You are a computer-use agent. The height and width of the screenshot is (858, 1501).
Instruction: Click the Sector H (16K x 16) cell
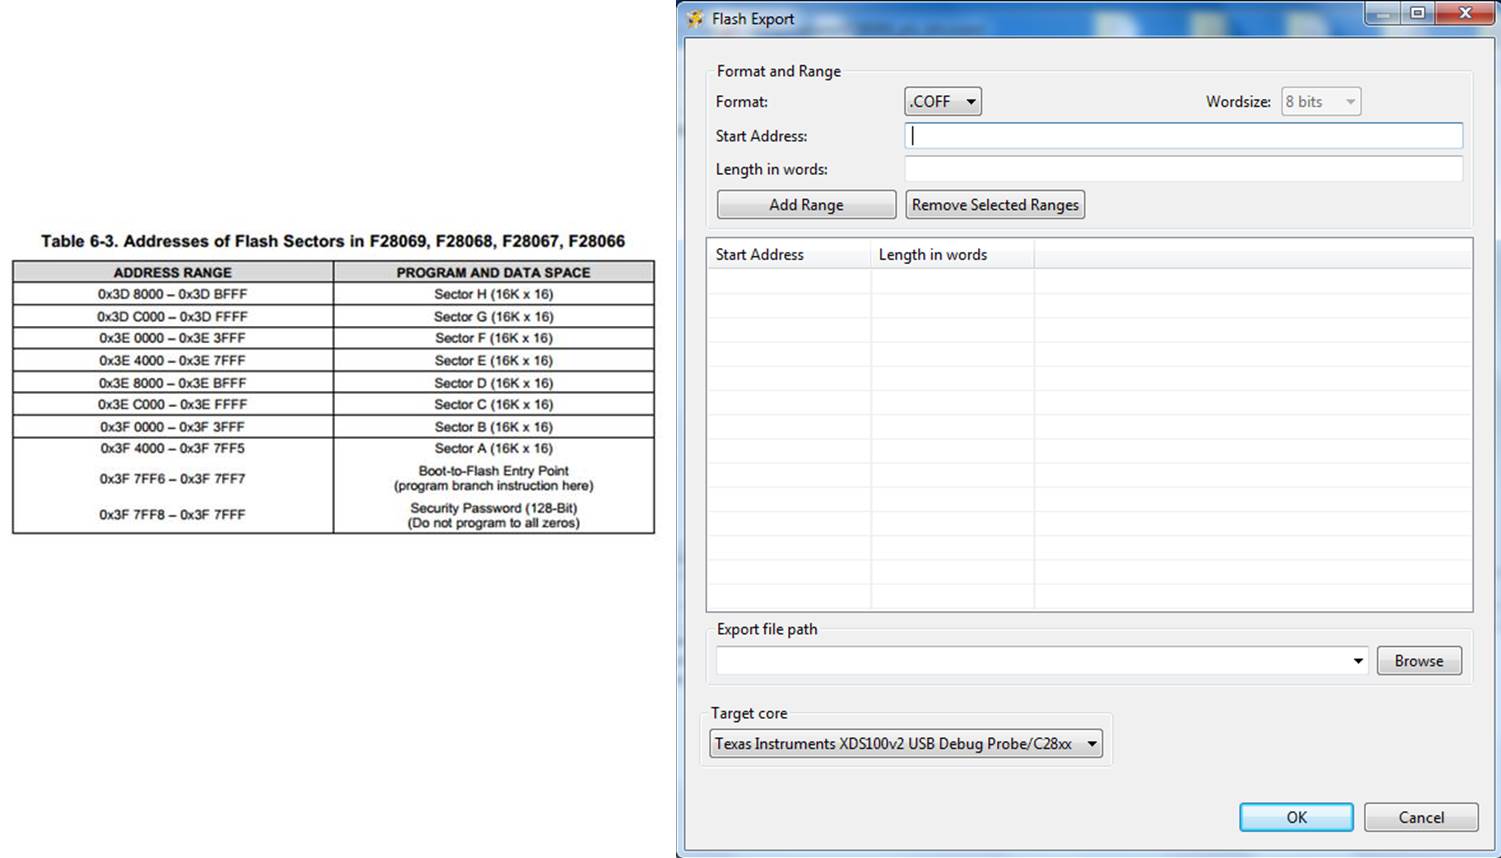click(494, 294)
